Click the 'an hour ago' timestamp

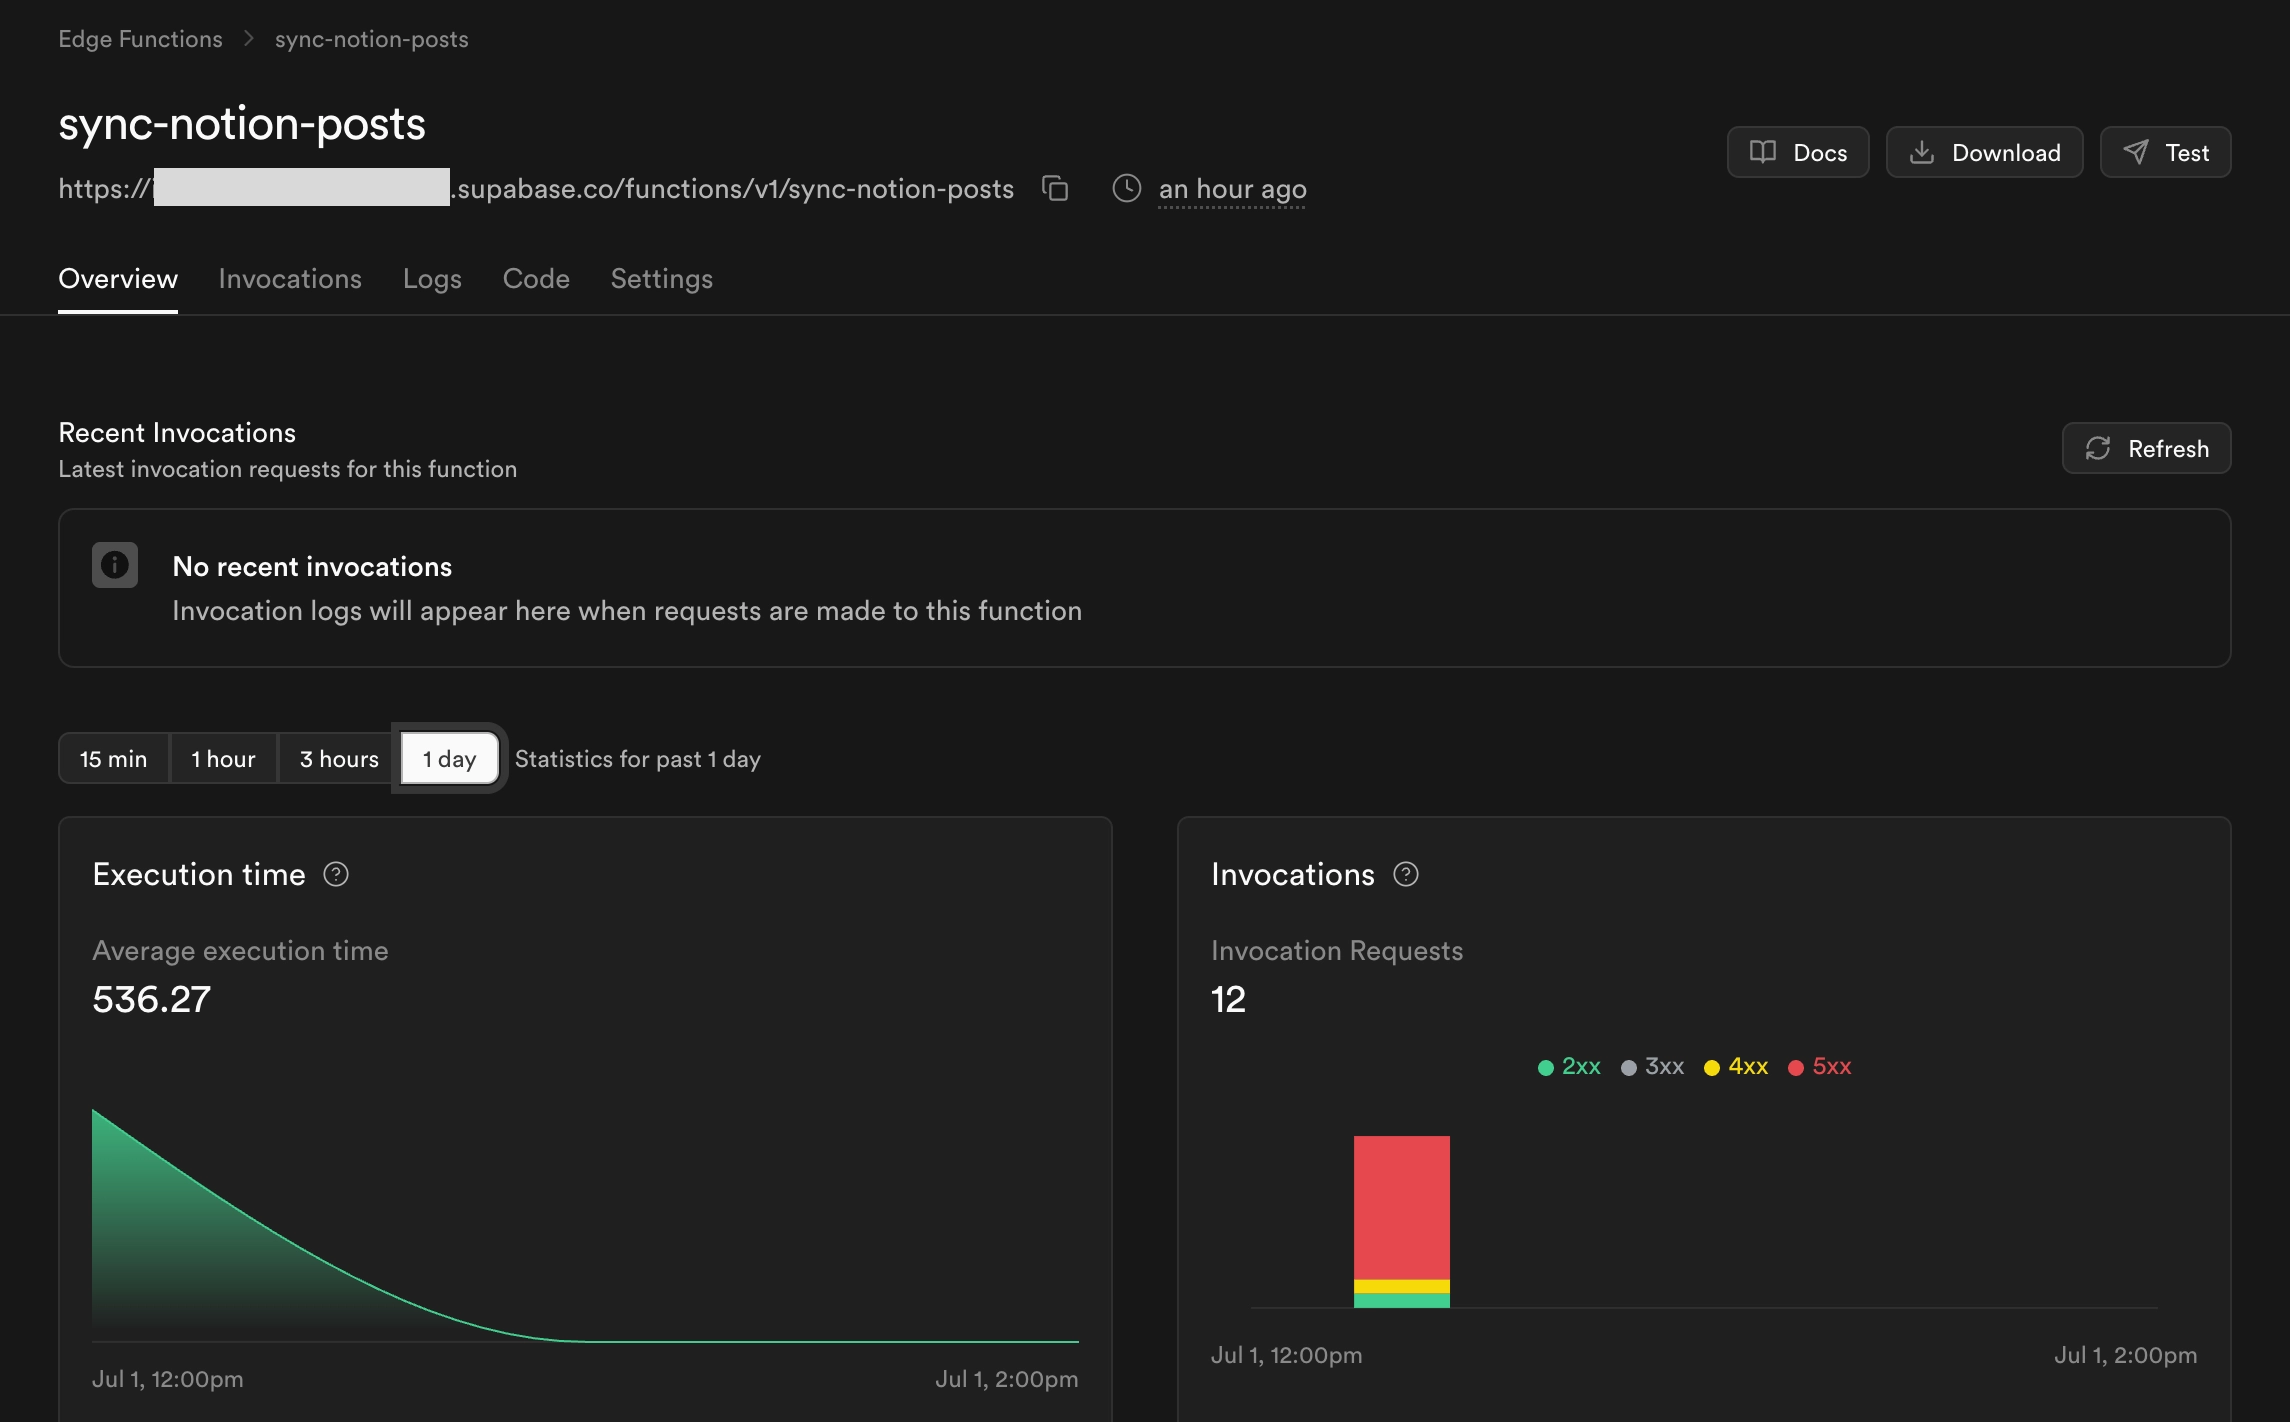[x=1232, y=188]
